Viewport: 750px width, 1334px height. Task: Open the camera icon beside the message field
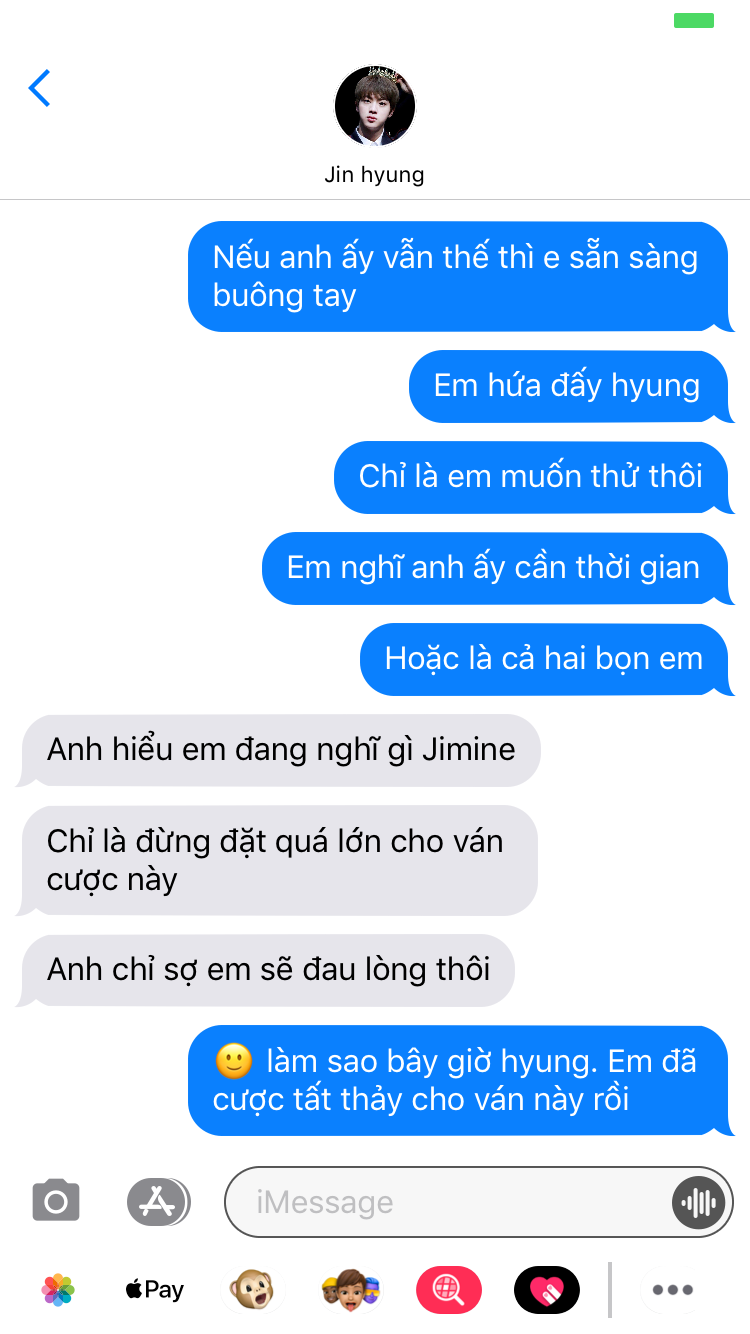(56, 1201)
